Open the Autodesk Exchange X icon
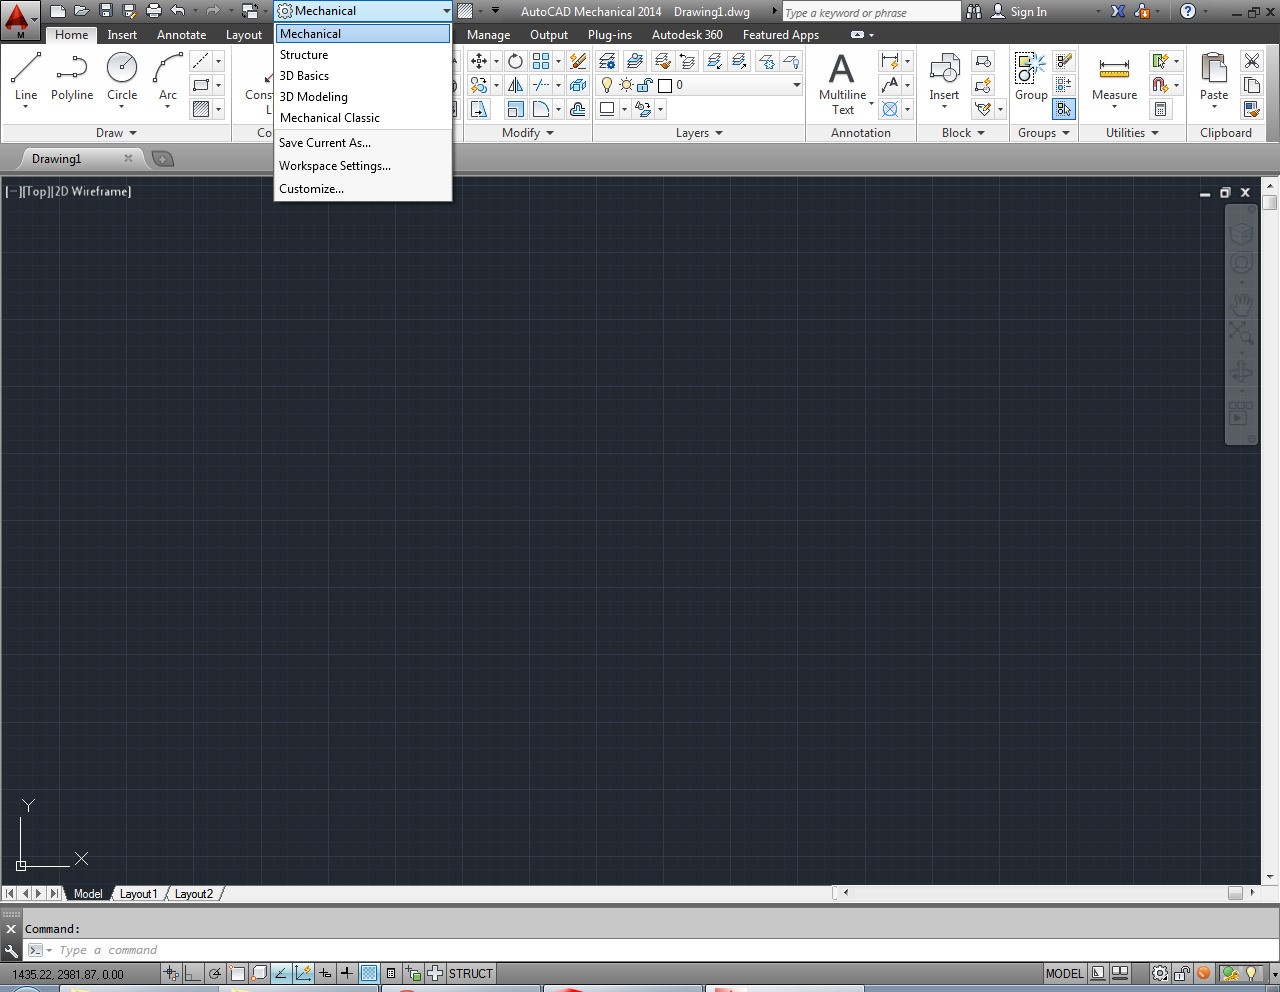Image resolution: width=1280 pixels, height=992 pixels. [1118, 11]
